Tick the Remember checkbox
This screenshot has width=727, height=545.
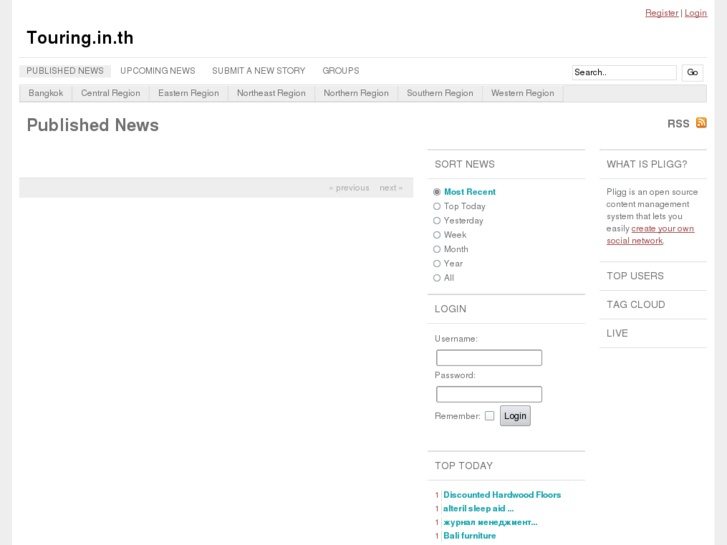tap(490, 416)
